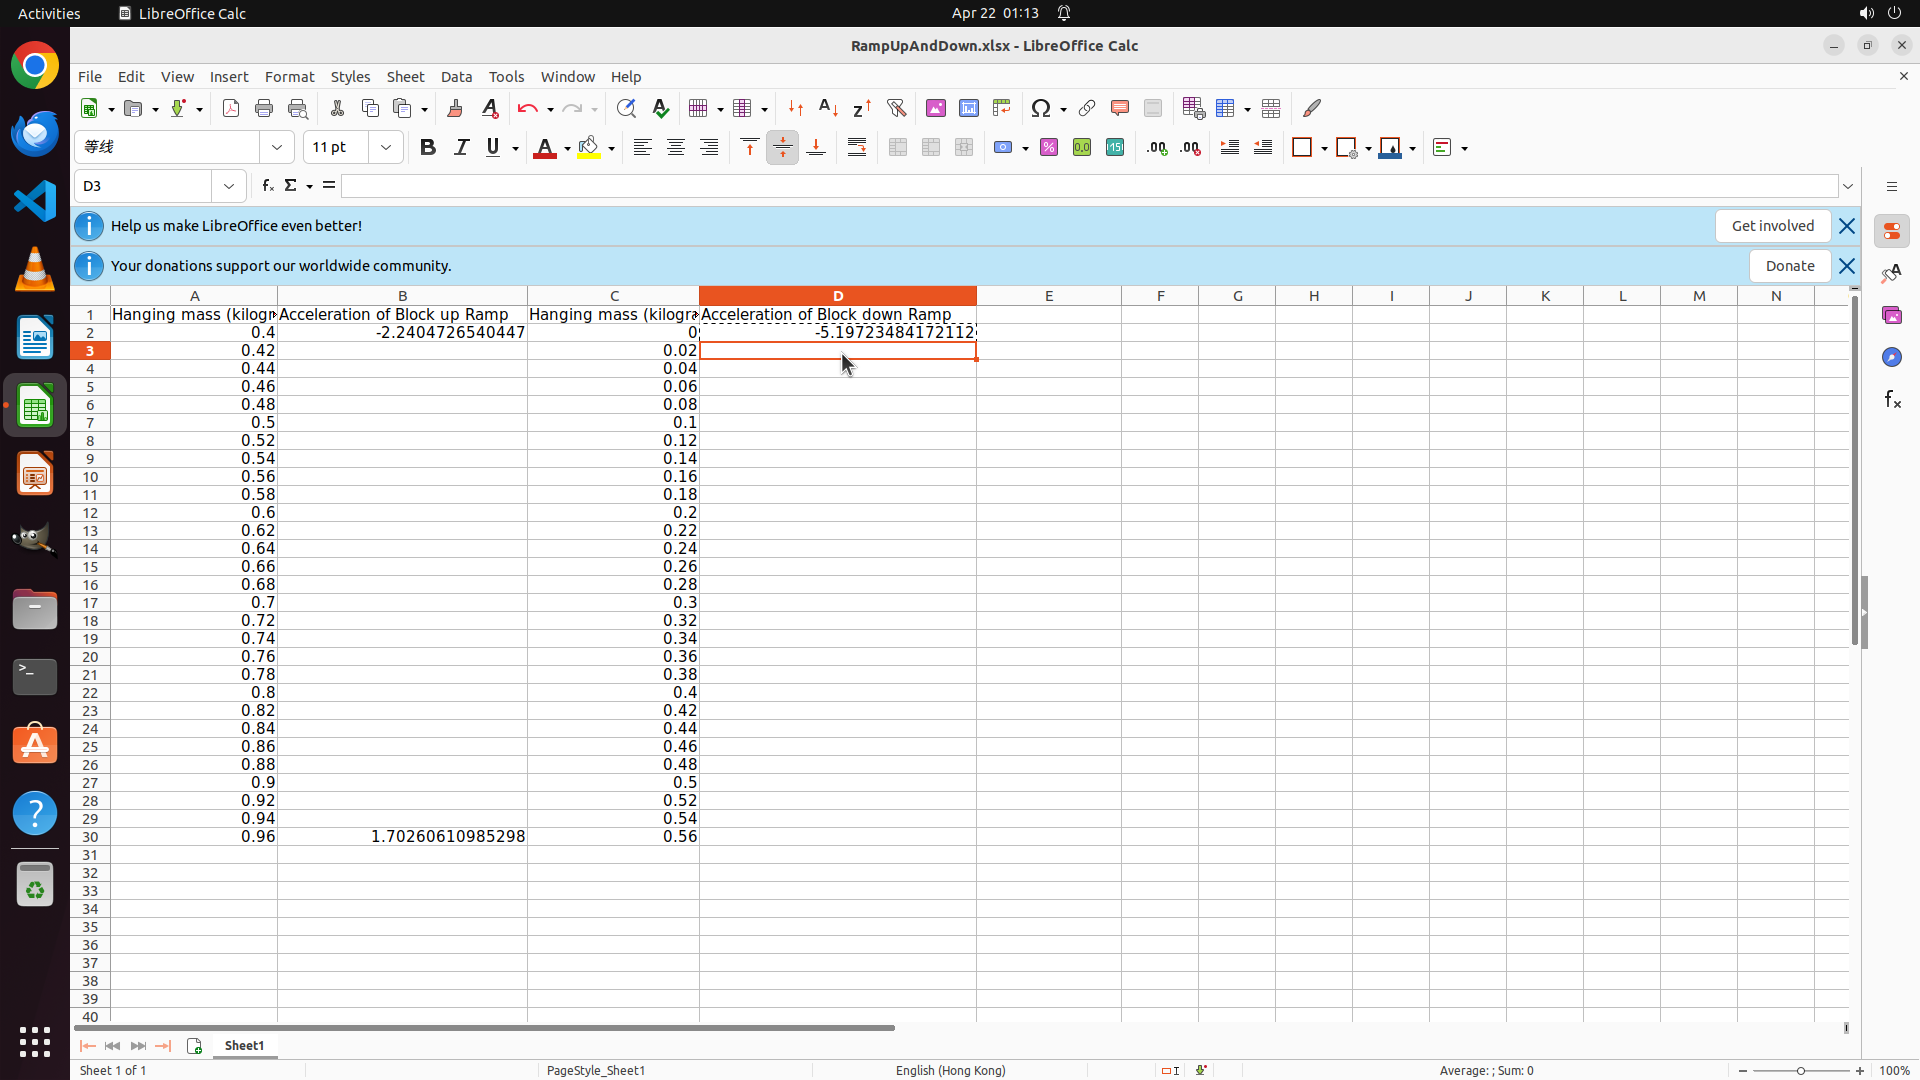Toggle italic formatting
The image size is (1920, 1080).
[x=461, y=148]
